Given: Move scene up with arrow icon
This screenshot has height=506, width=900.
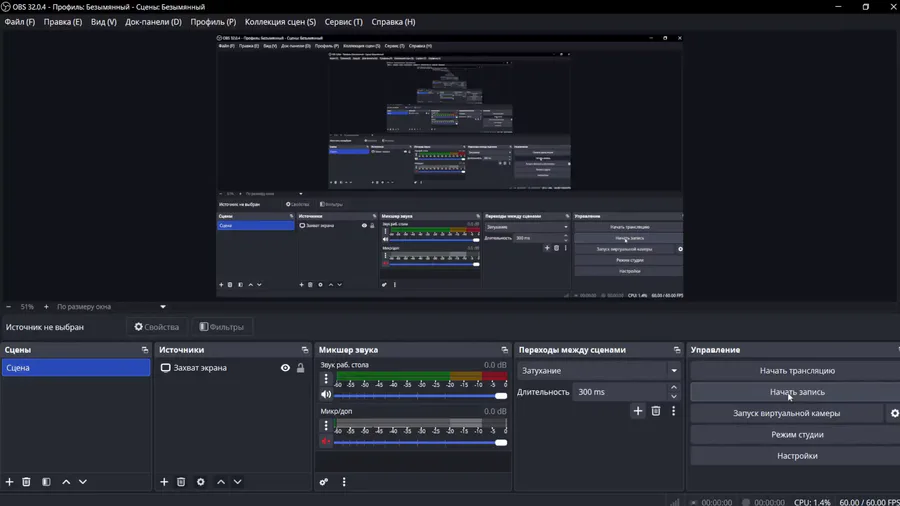Looking at the screenshot, I should 66,482.
